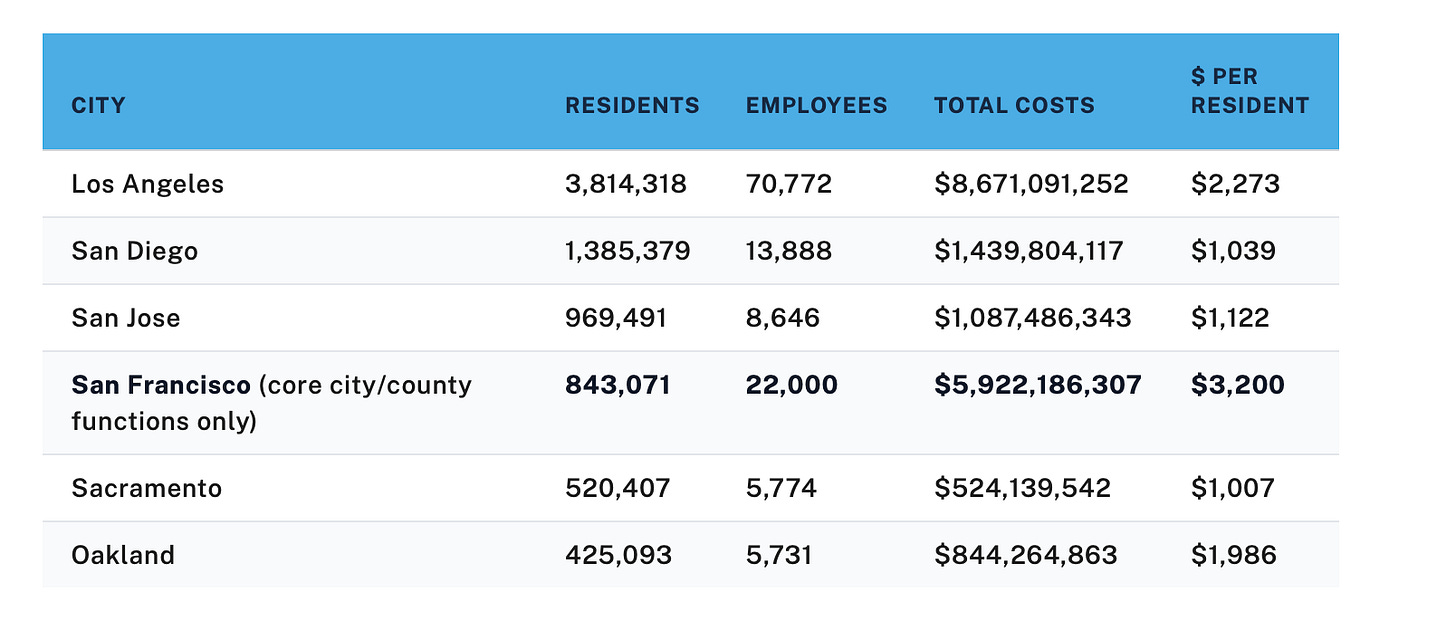Select the Sacramento city cell
This screenshot has width=1456, height=619.
click(x=146, y=488)
